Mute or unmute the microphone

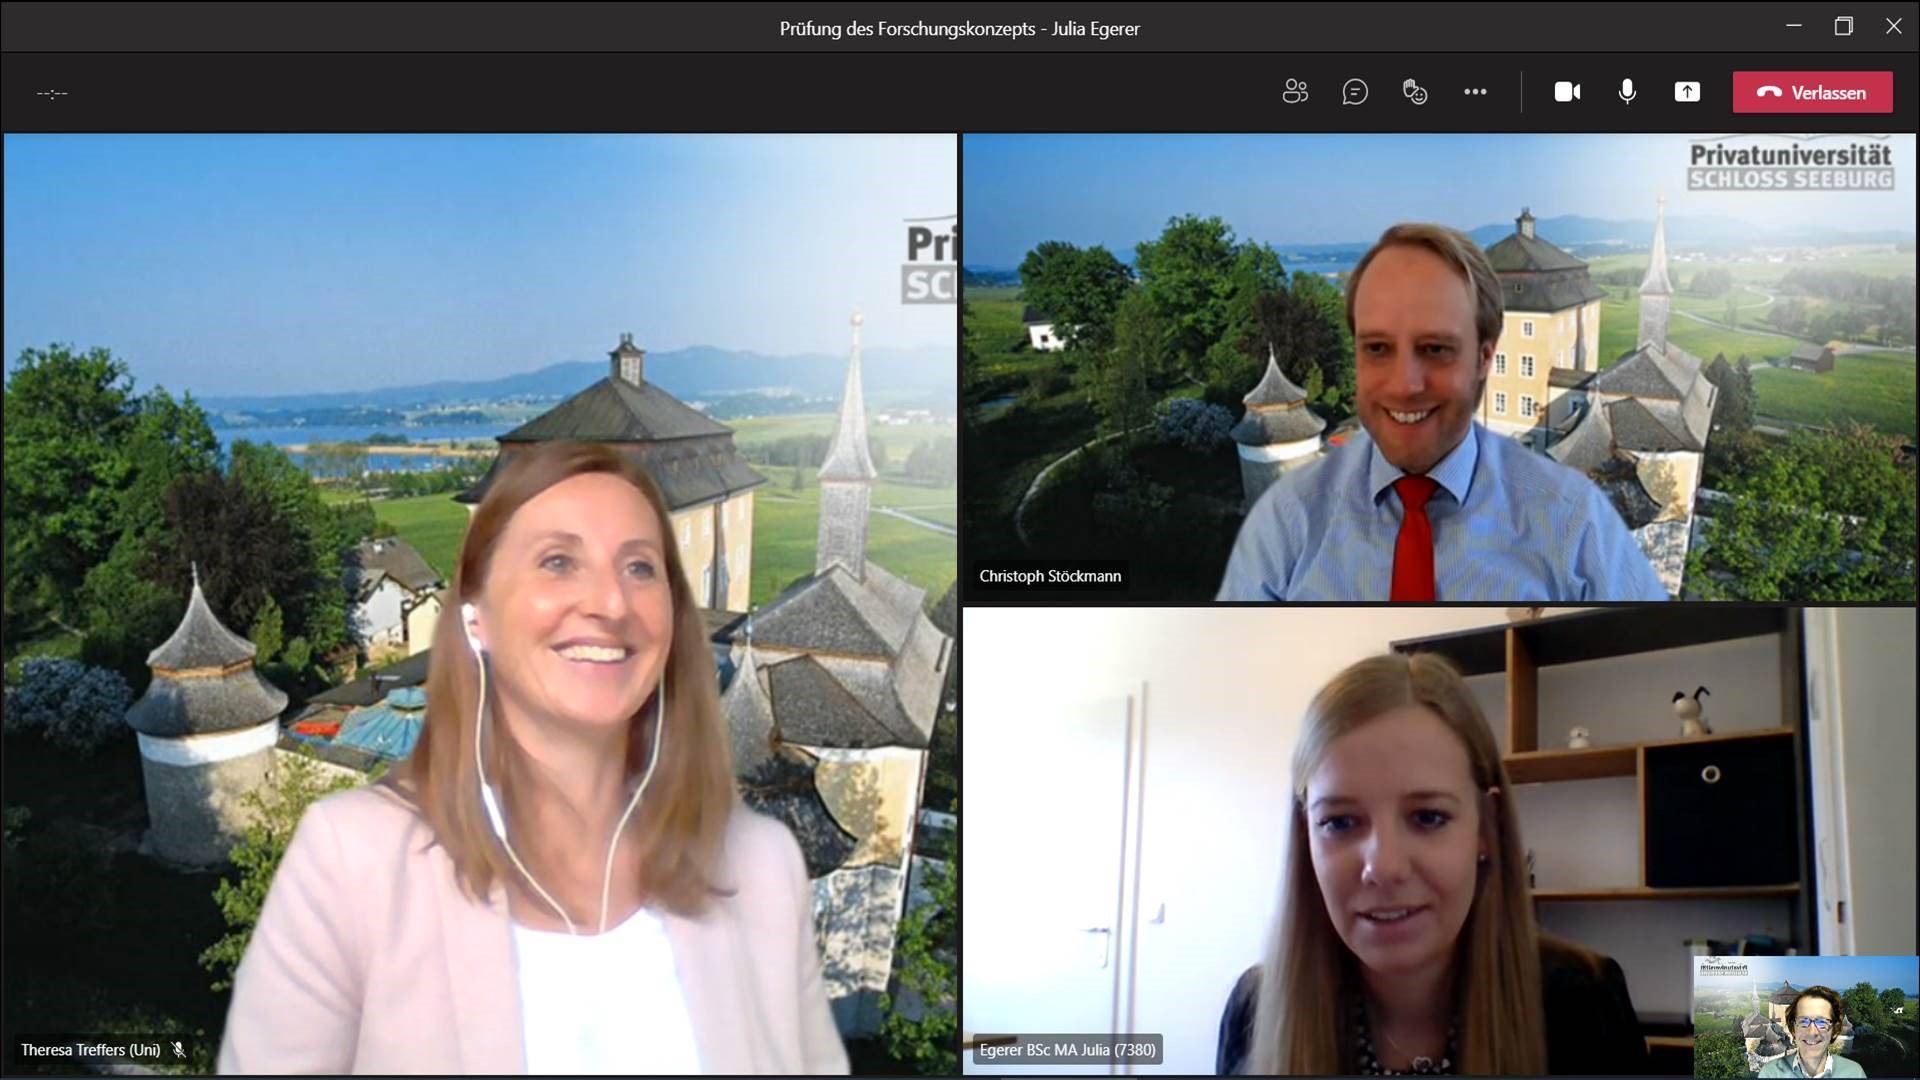click(x=1627, y=92)
